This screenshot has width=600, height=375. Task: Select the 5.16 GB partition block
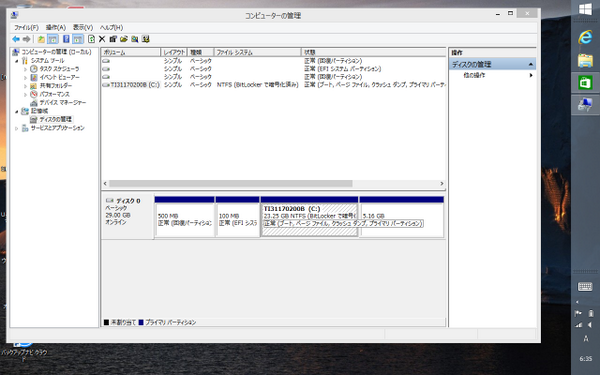[x=401, y=220]
